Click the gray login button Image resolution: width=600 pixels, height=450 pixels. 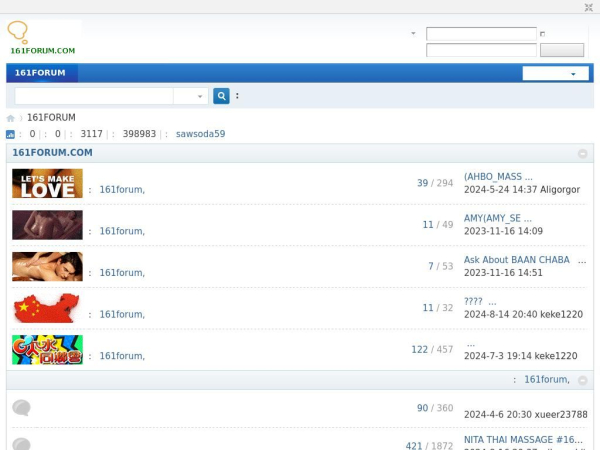click(562, 50)
